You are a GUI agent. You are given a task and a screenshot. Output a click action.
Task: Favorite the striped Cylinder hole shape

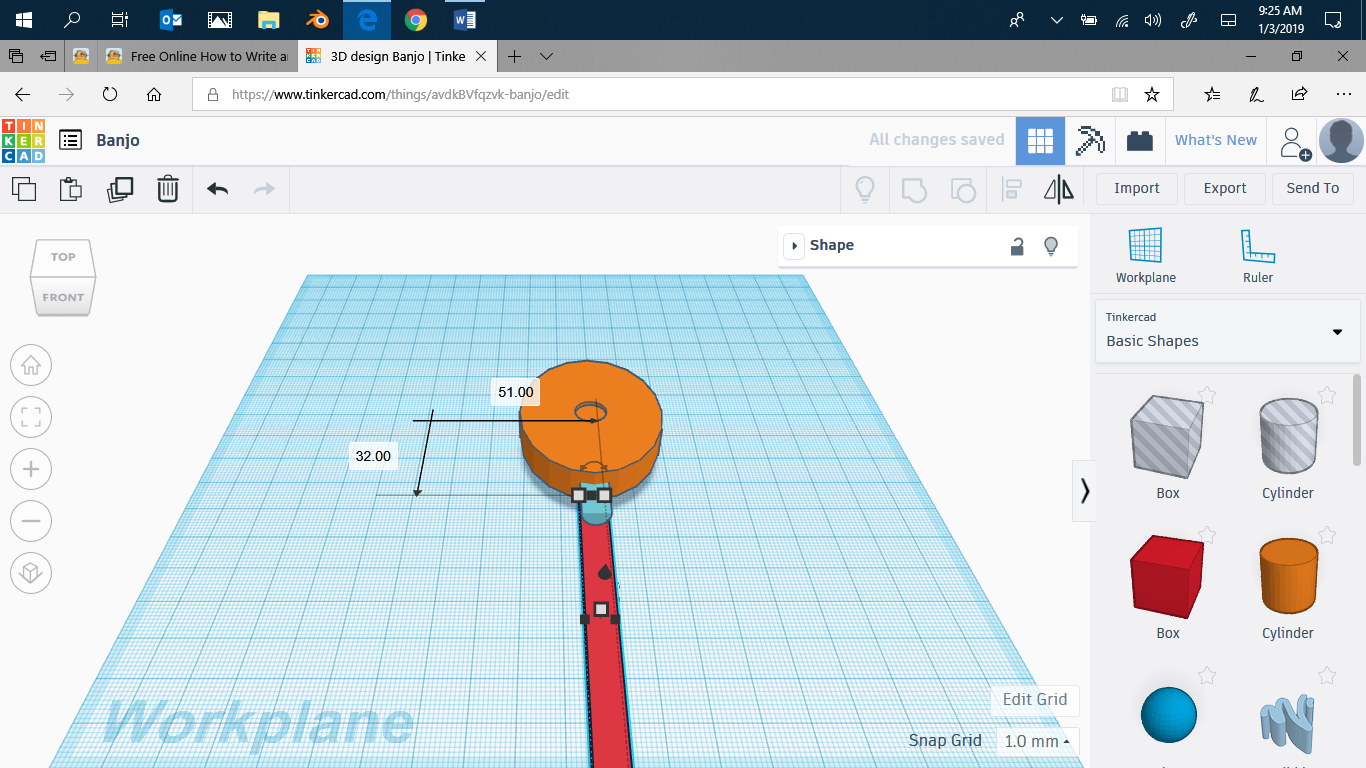click(1327, 395)
